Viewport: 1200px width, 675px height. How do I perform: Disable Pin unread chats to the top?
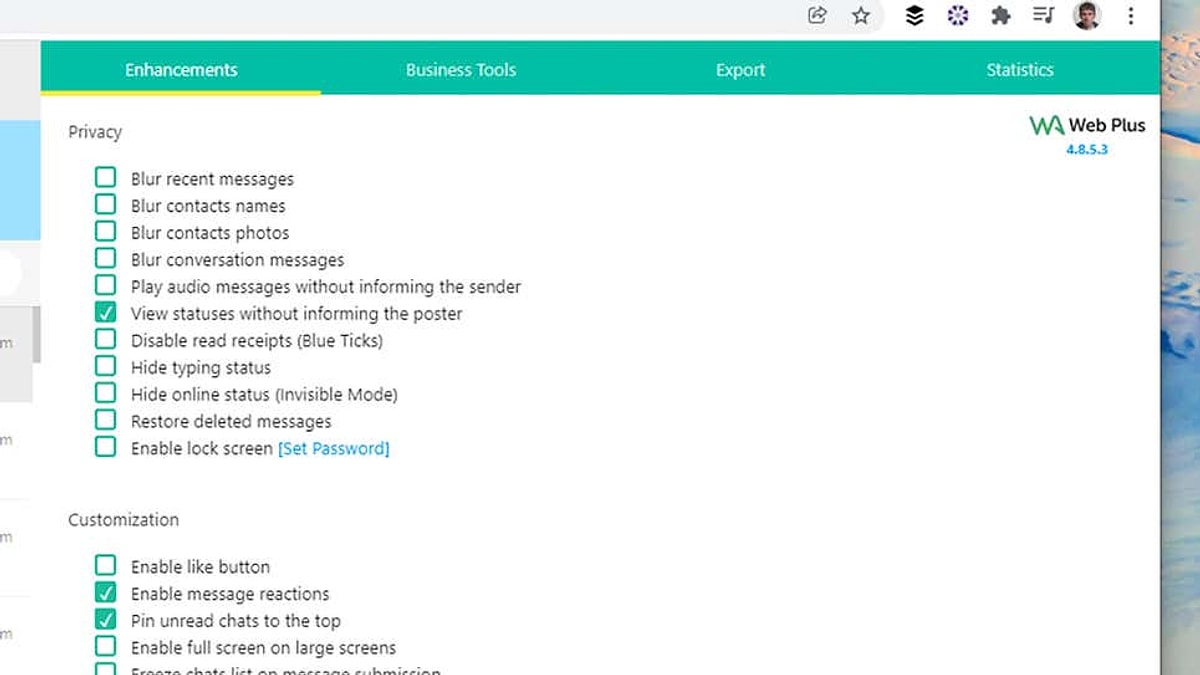tap(105, 620)
